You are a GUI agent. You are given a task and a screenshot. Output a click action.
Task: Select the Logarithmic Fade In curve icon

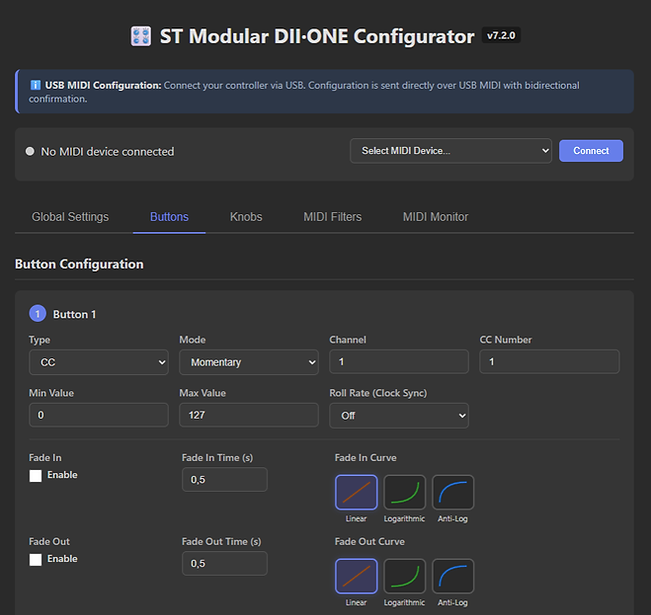[x=404, y=492]
